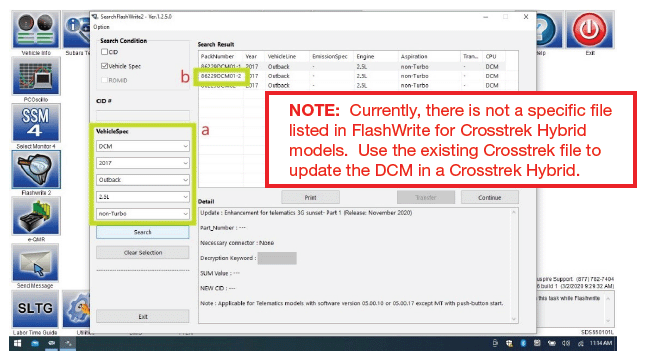This screenshot has height=360, width=646.
Task: Click the USB device tray icon
Action: click(495, 343)
